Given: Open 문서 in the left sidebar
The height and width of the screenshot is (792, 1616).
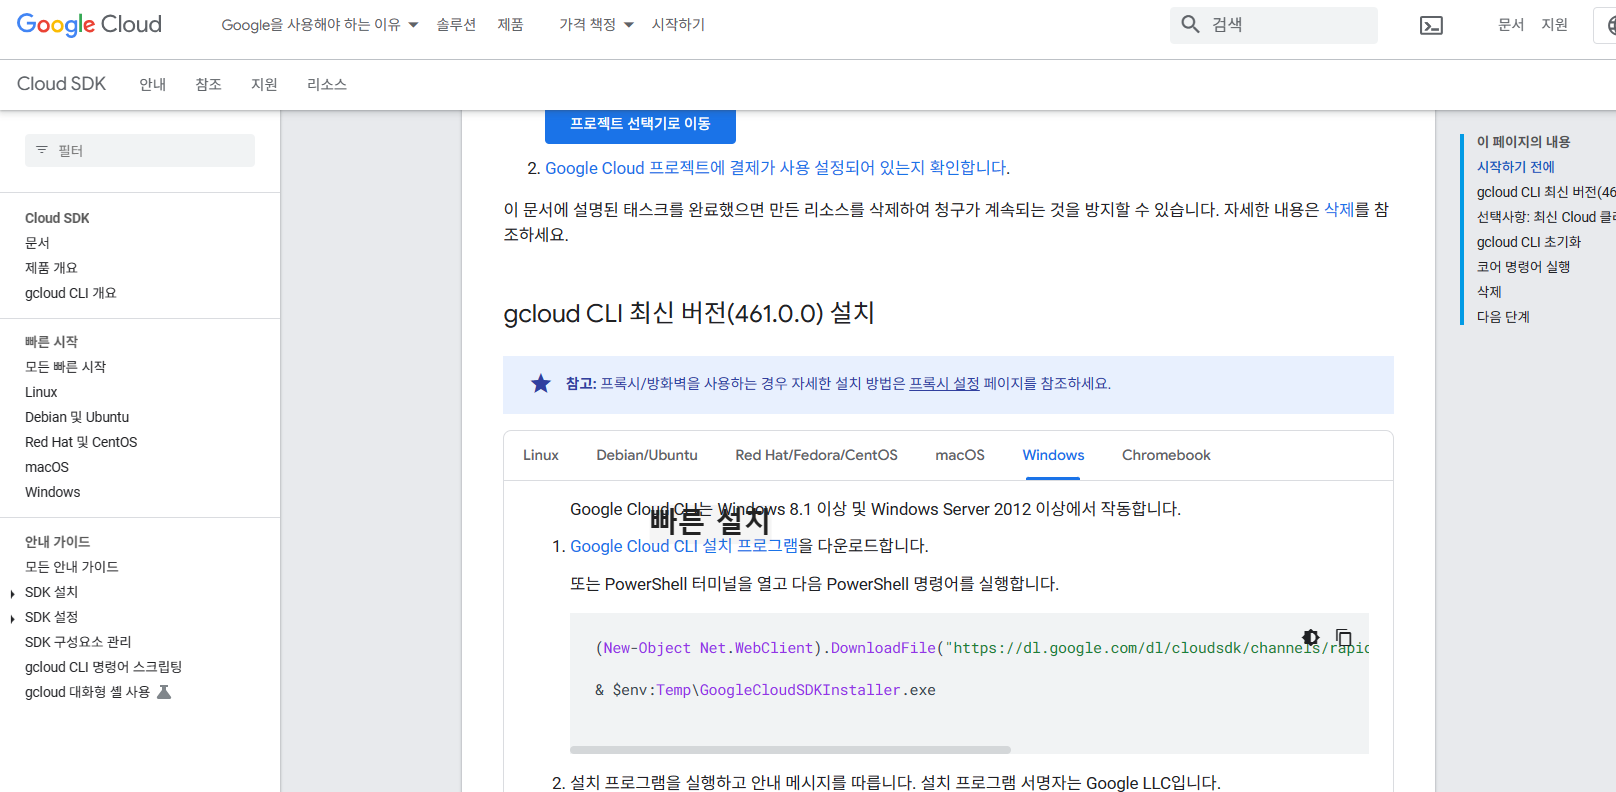Looking at the screenshot, I should 37,243.
